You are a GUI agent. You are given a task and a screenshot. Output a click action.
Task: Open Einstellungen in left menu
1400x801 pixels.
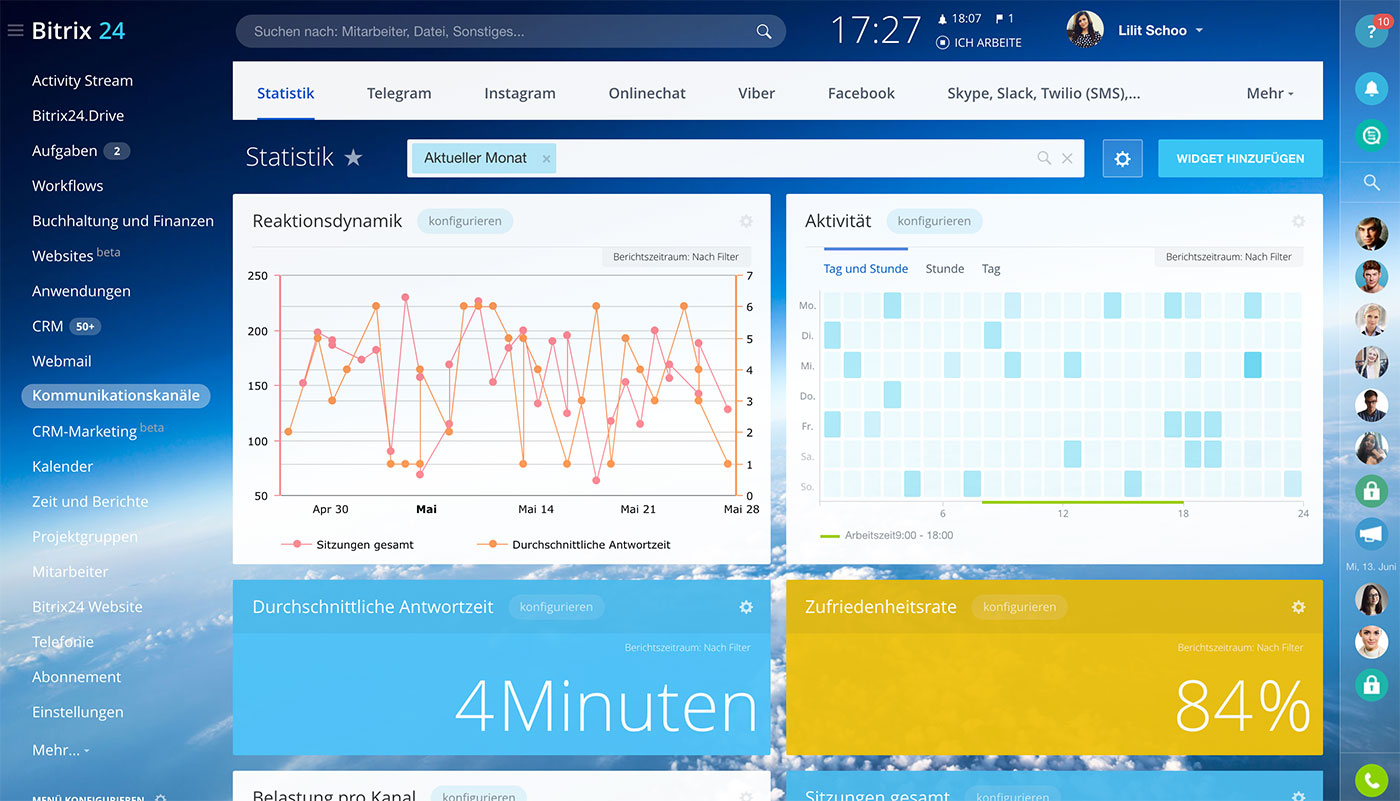[78, 712]
